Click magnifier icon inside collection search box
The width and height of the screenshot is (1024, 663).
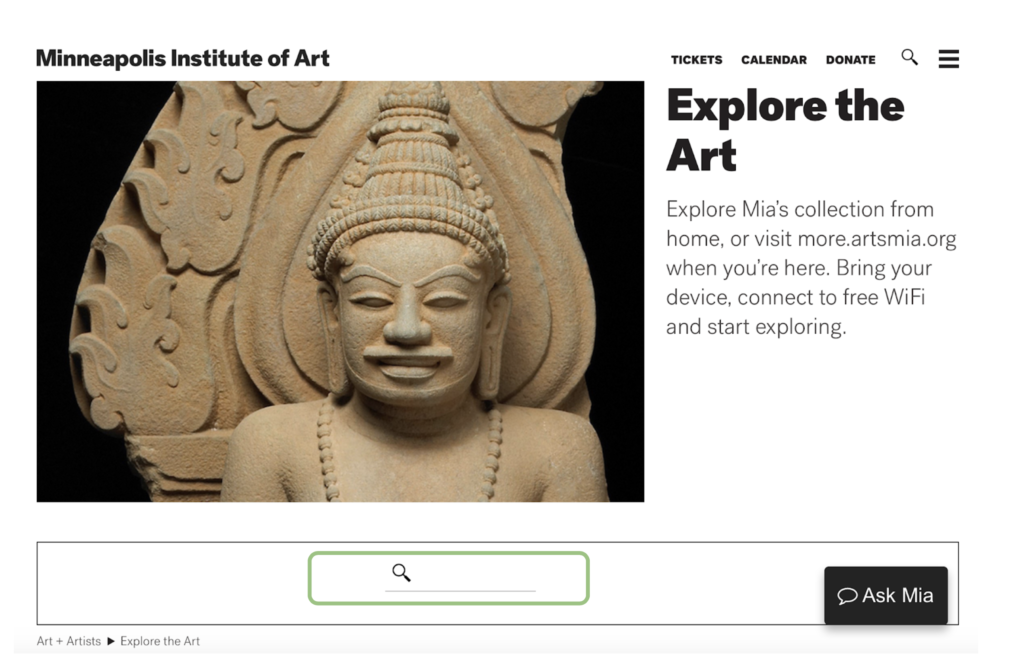(x=401, y=573)
